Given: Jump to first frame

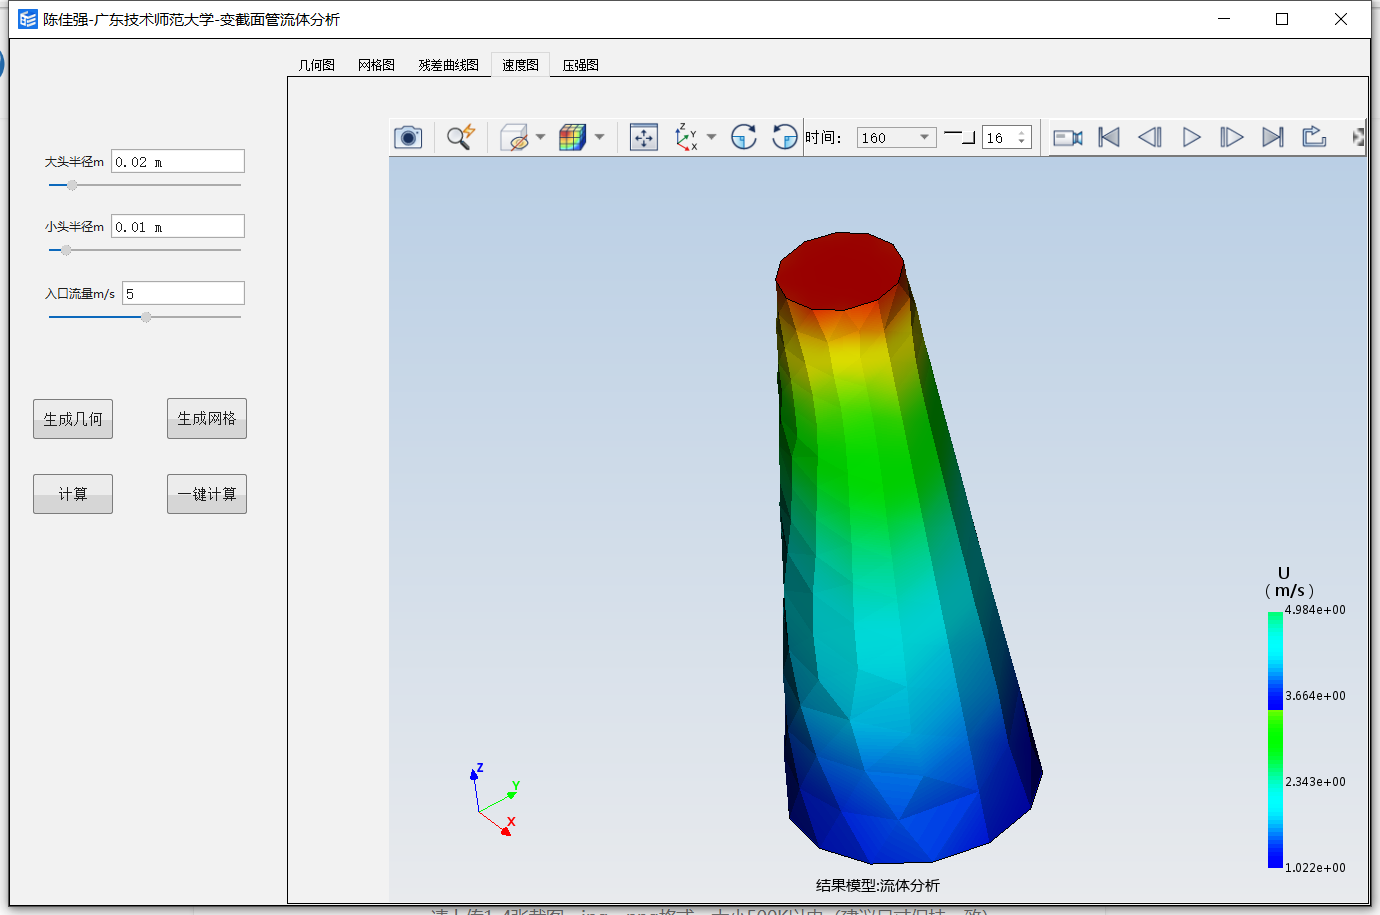Looking at the screenshot, I should point(1109,137).
